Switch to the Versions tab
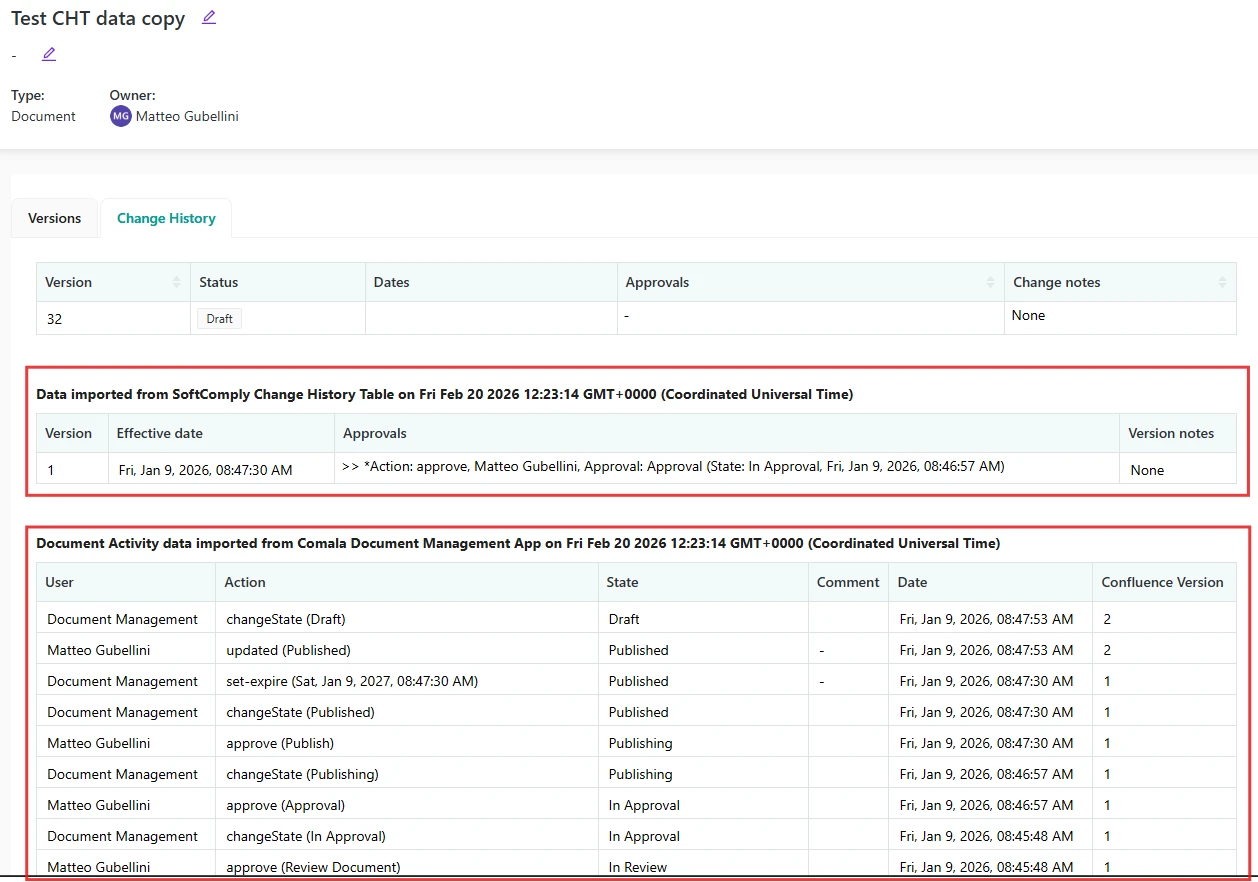Image resolution: width=1258 pixels, height=882 pixels. point(55,218)
